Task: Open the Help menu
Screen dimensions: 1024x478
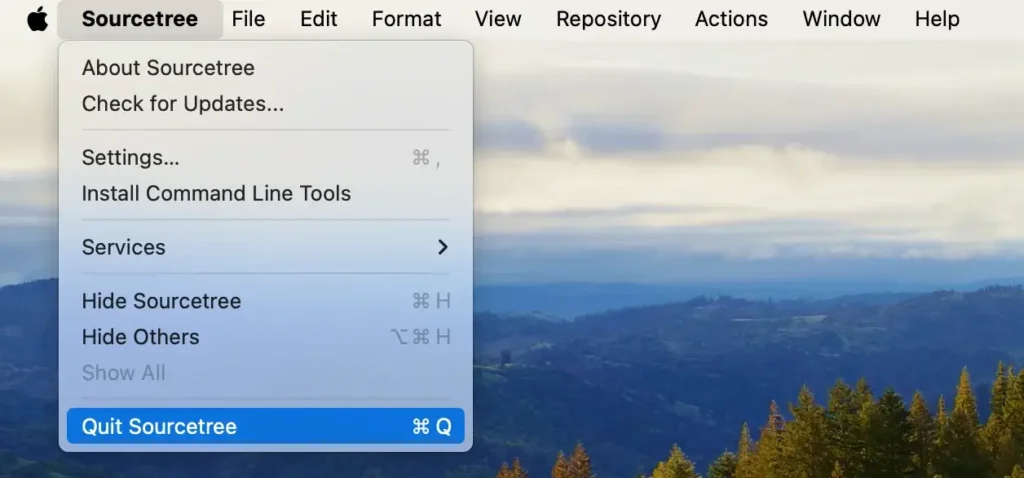Action: click(x=936, y=19)
